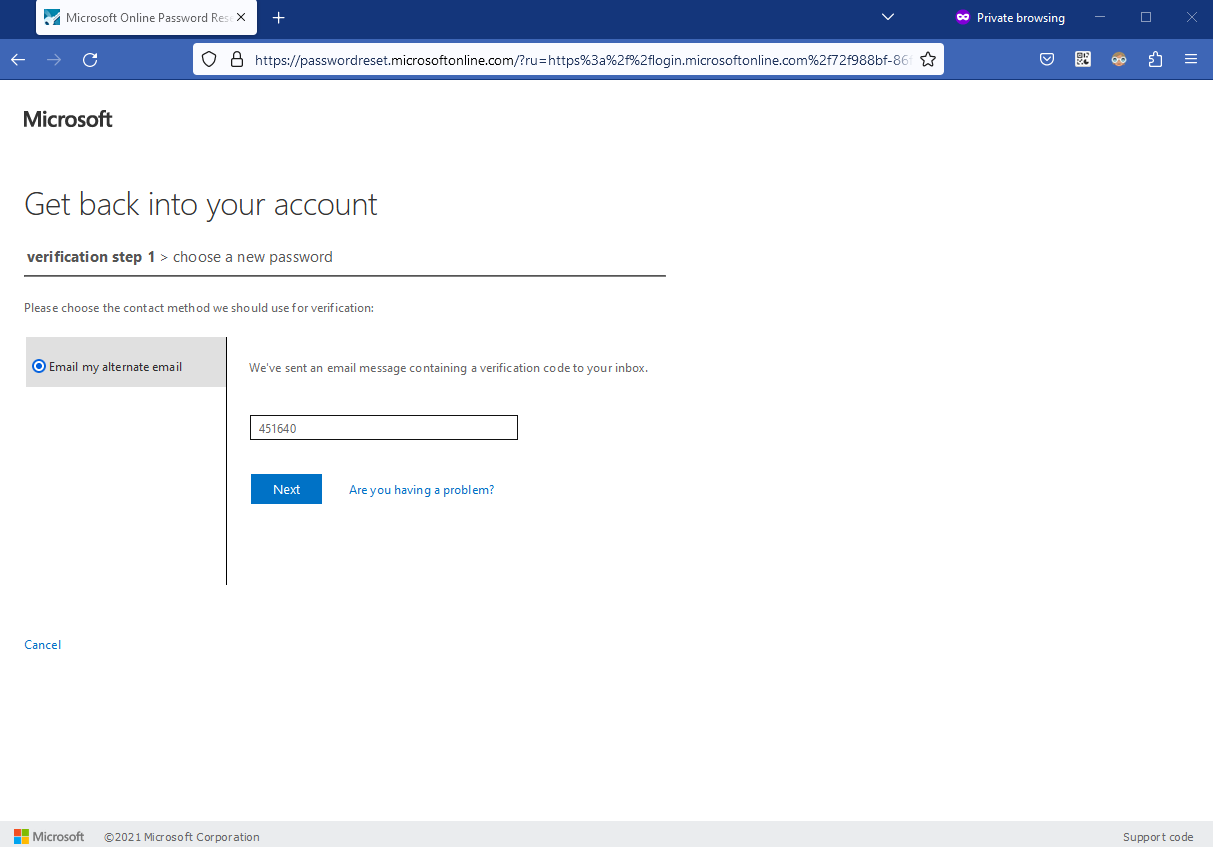Bookmark this page with the star icon
Viewport: 1213px width, 847px height.
[928, 58]
